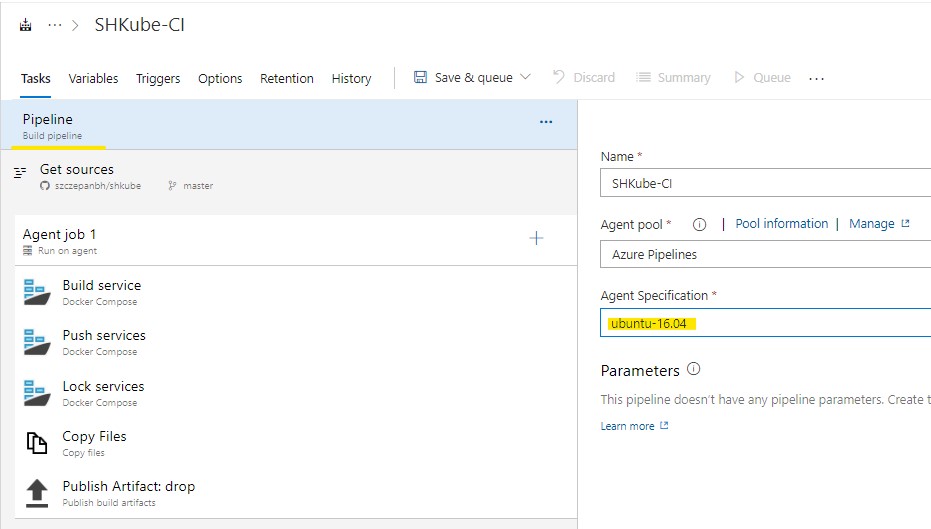The width and height of the screenshot is (931, 529).
Task: Click the Publish Artifact upload icon
Action: coord(37,493)
